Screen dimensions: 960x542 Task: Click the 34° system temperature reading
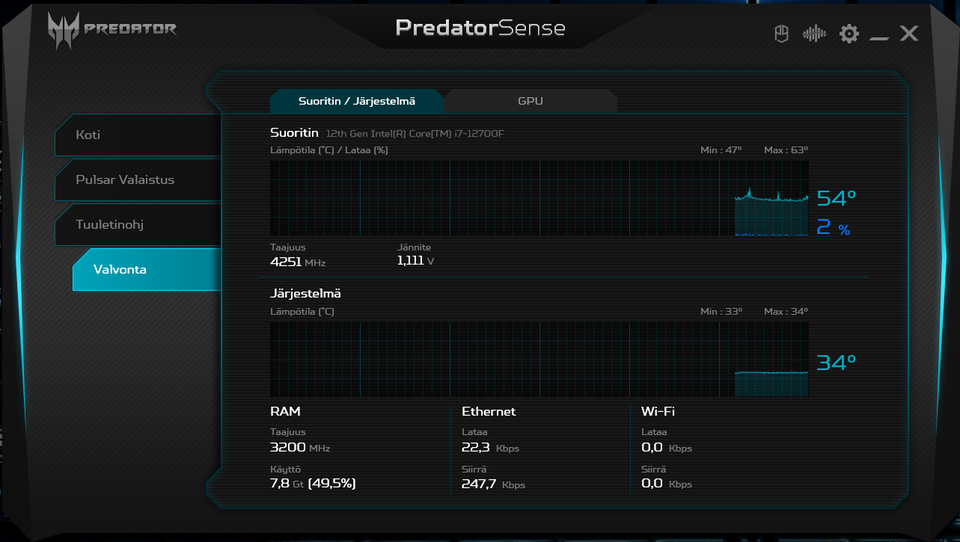[x=836, y=363]
